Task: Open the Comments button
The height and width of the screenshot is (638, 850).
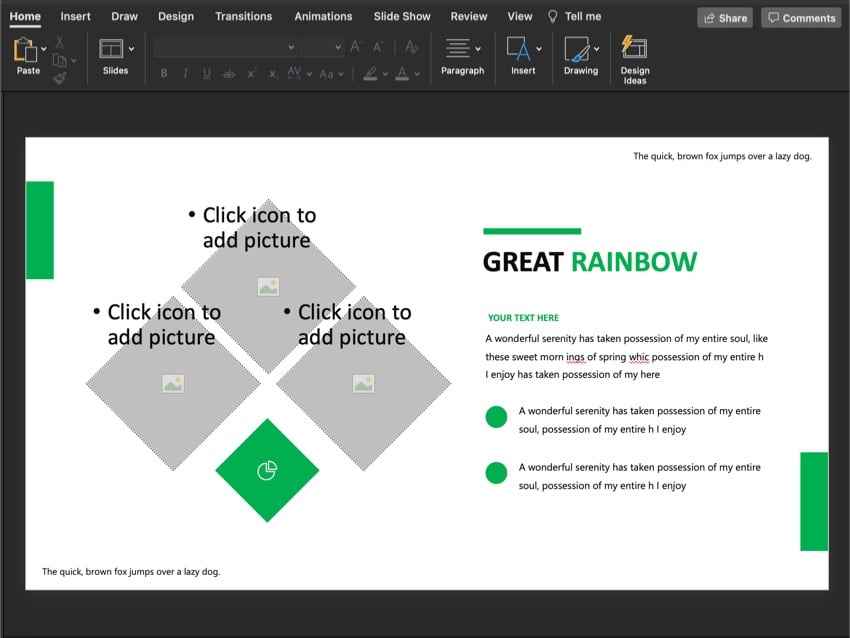Action: (x=800, y=17)
